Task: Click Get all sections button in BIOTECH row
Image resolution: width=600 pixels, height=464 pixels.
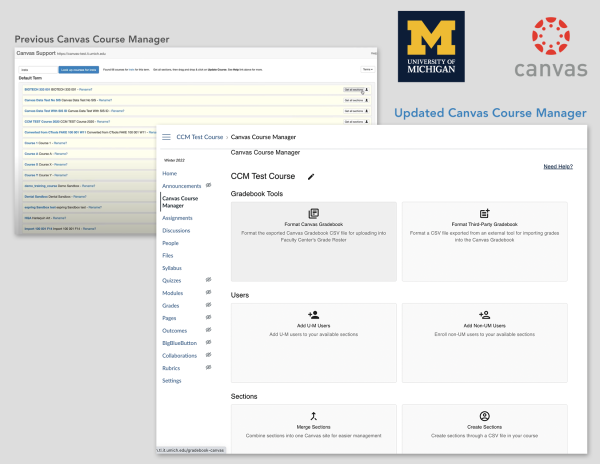Action: click(x=354, y=90)
